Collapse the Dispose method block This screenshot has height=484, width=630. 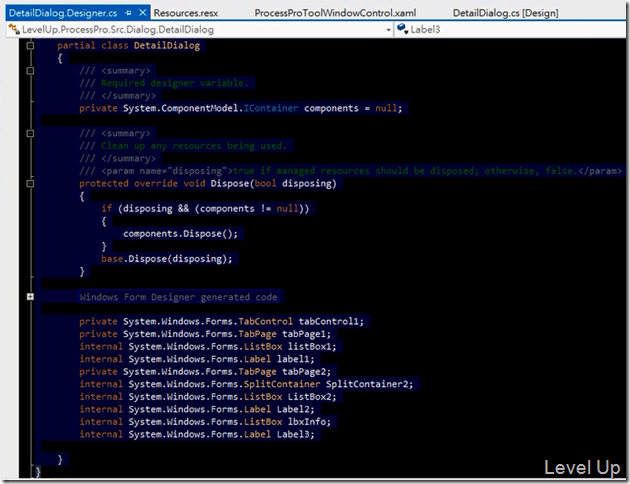point(30,184)
